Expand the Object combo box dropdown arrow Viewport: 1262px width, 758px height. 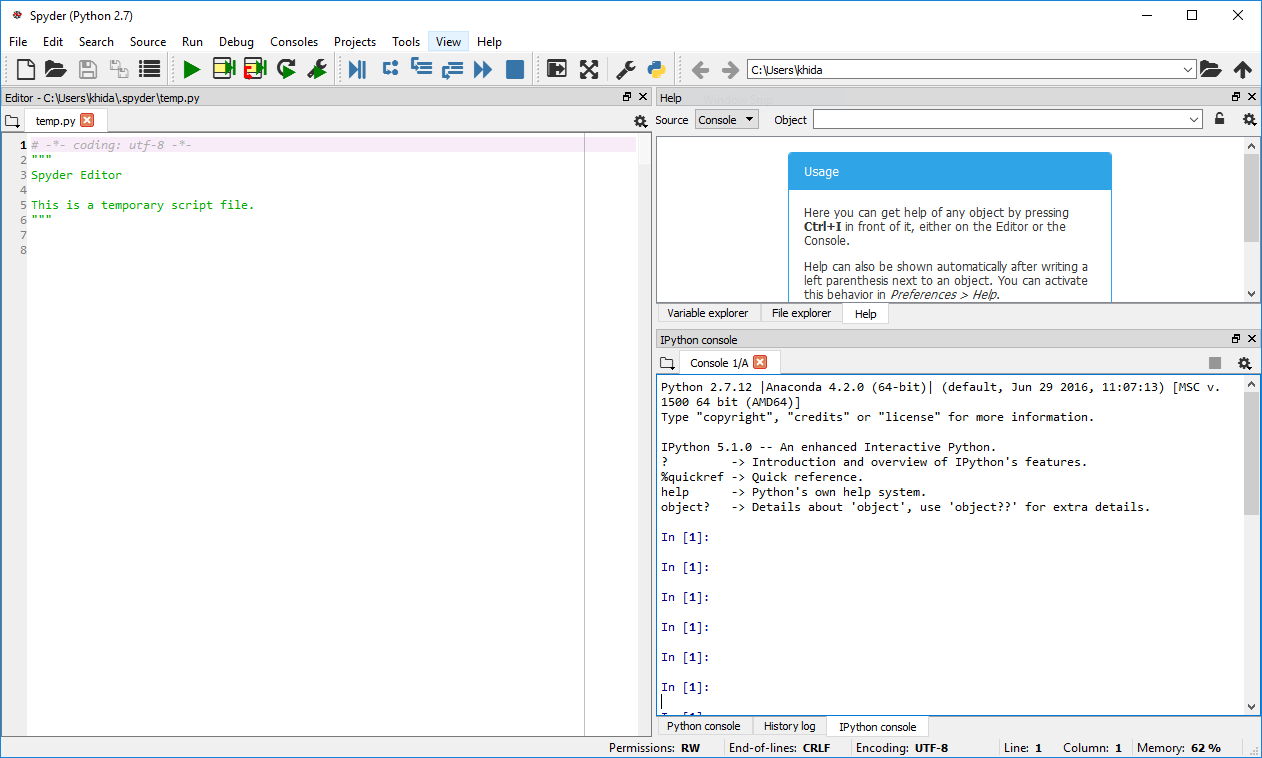click(x=1194, y=120)
